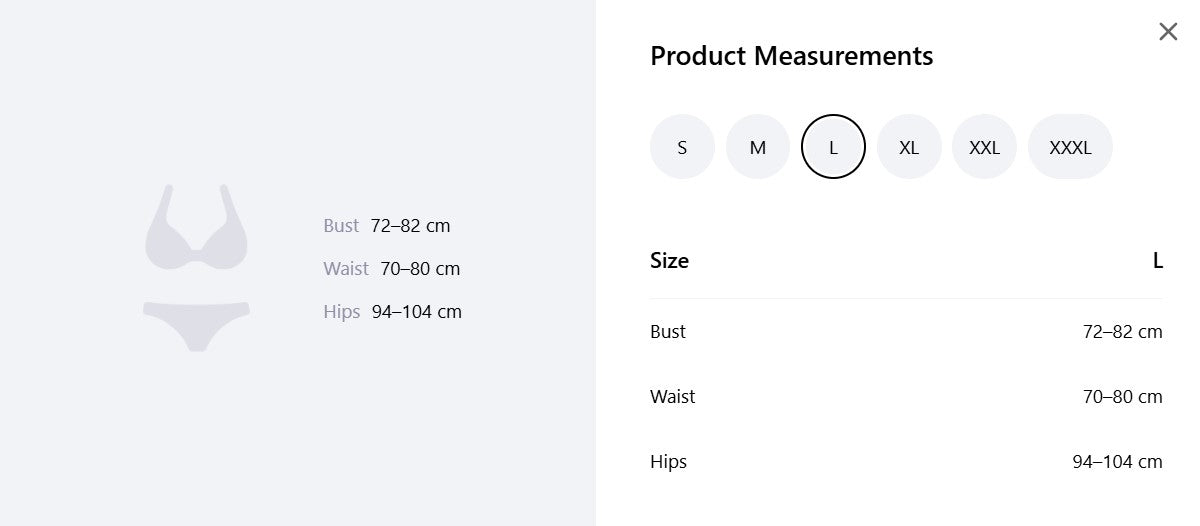Select size XXXL
This screenshot has width=1200, height=526.
[1070, 147]
